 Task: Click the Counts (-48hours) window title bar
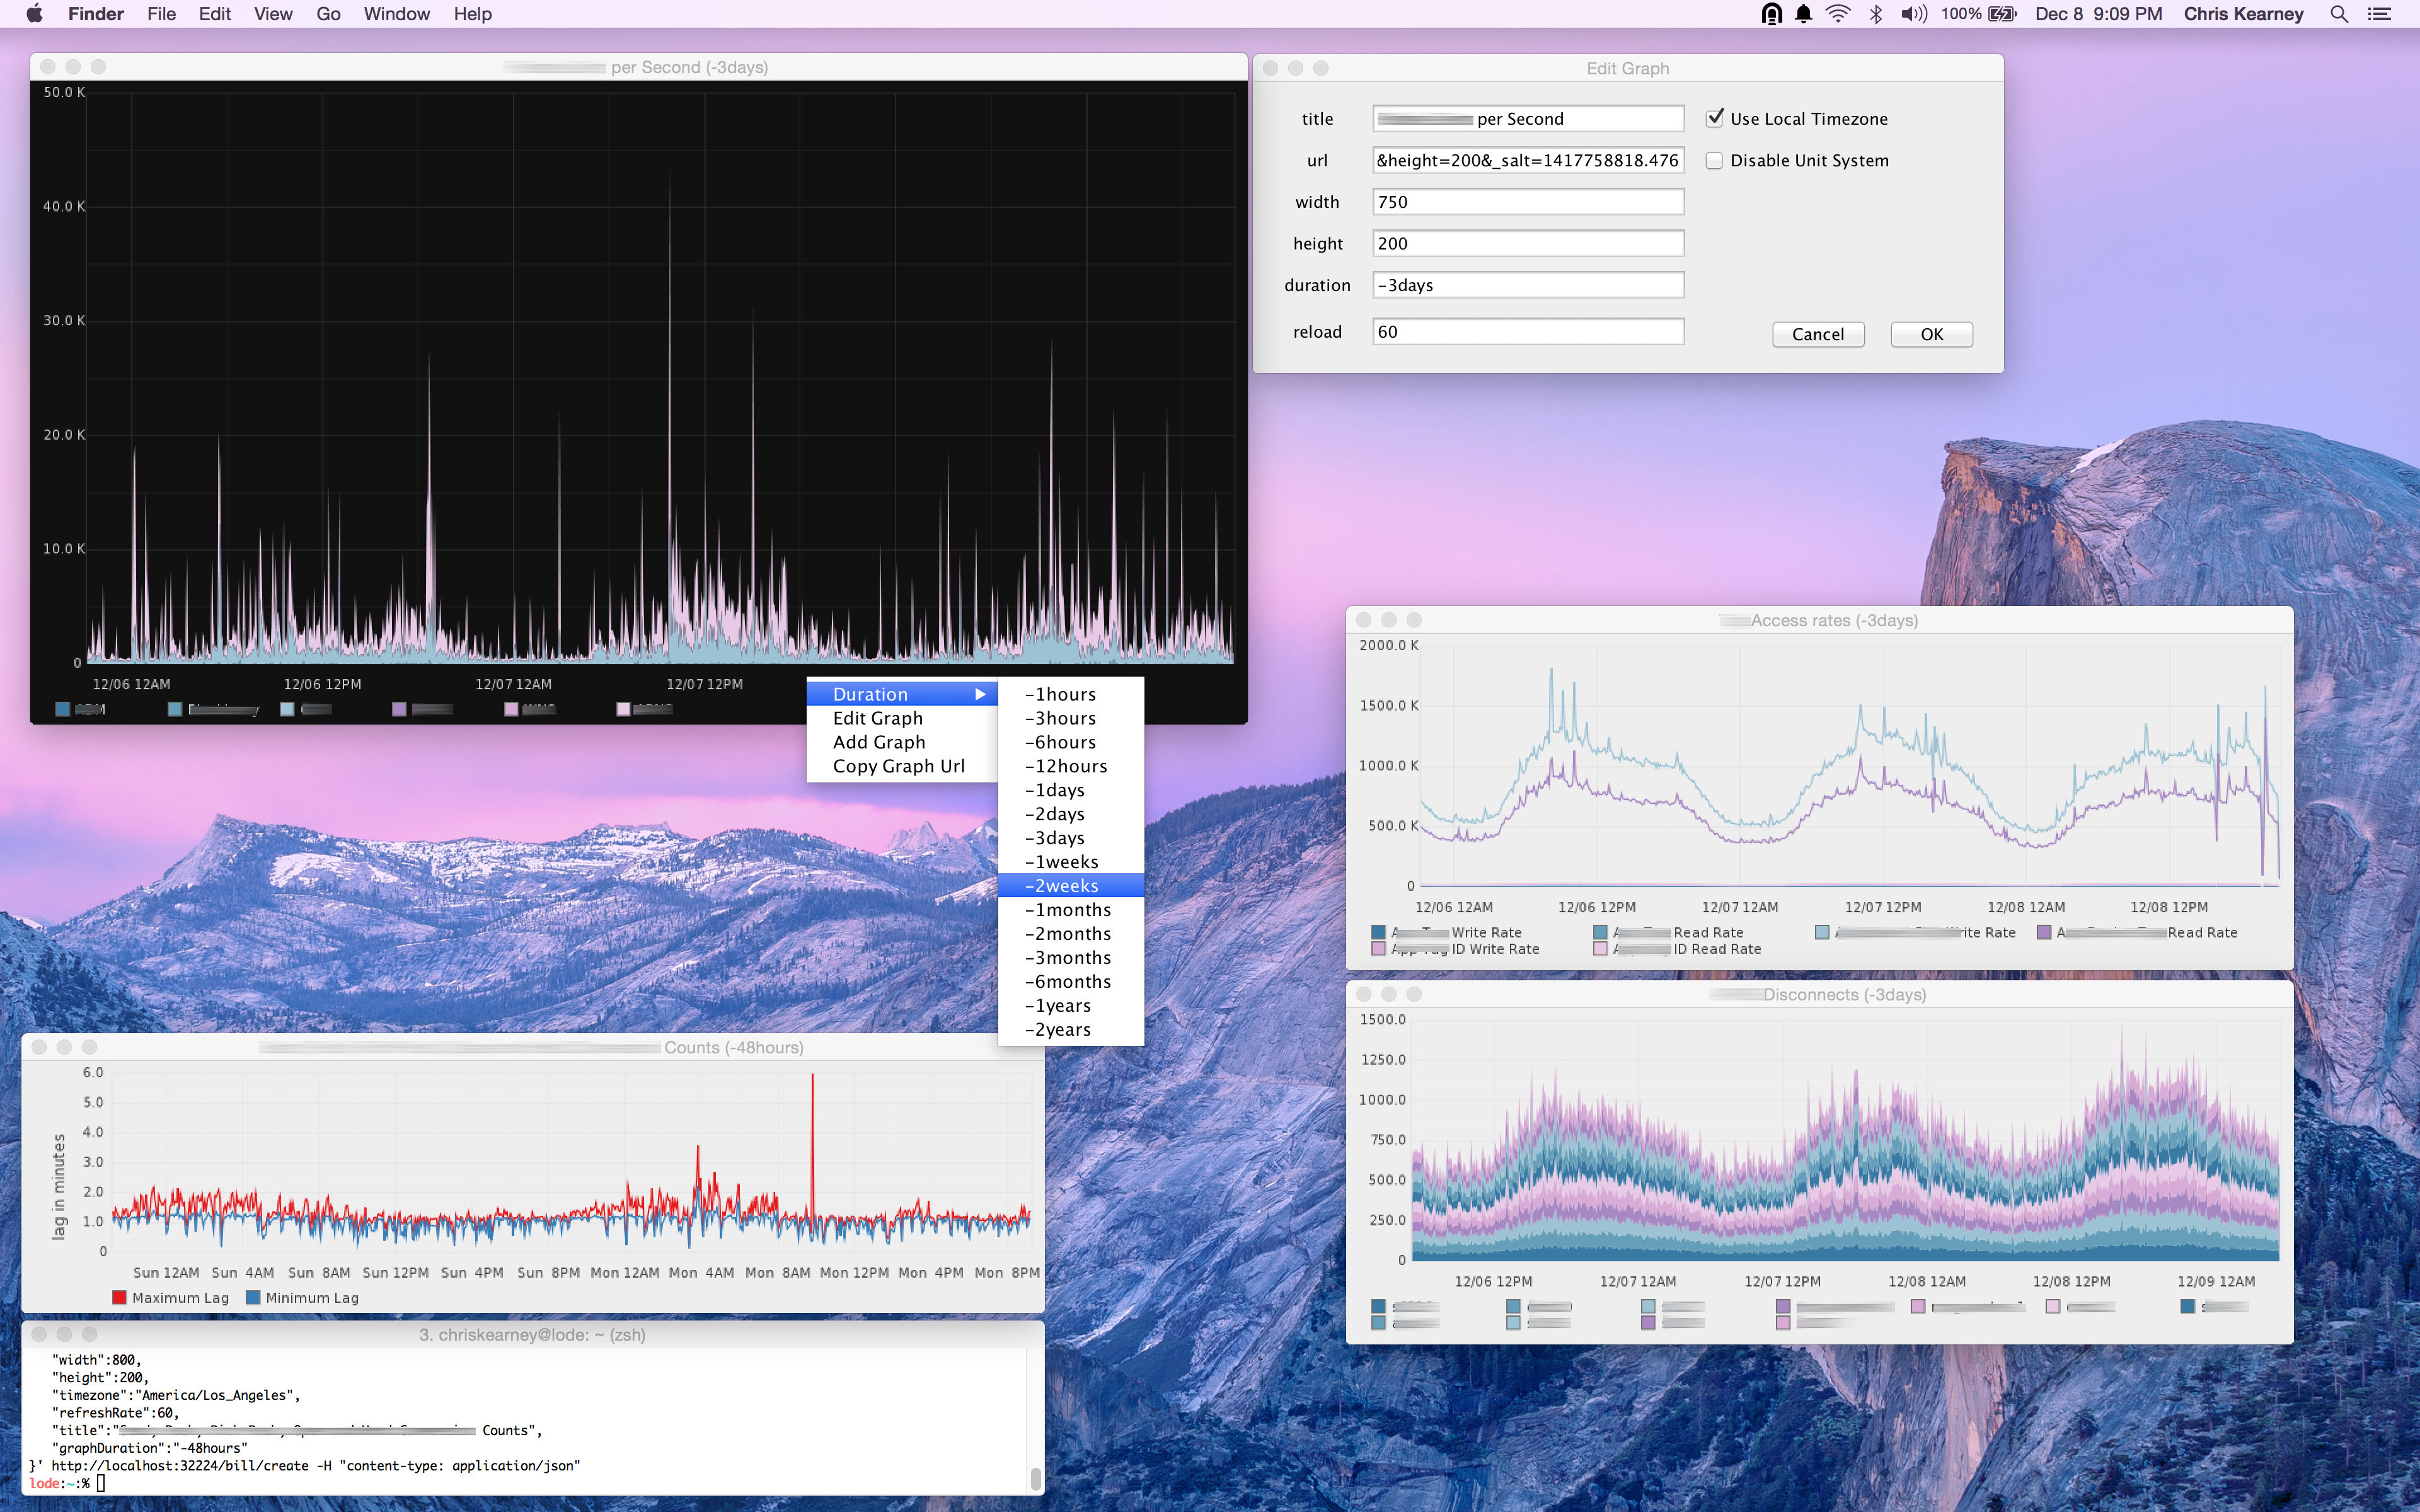(x=533, y=1047)
